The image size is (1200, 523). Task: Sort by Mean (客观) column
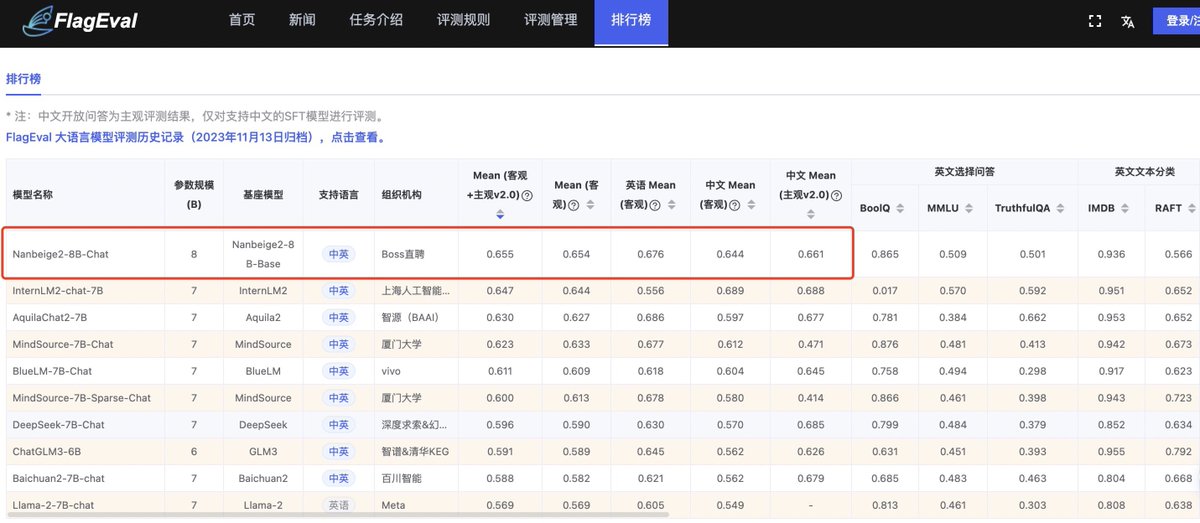589,205
